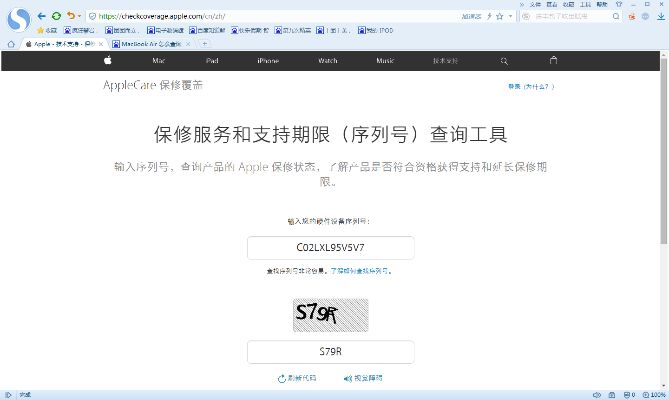669x400 pixels.
Task: Open the 100% zoom control
Action: (x=654, y=395)
